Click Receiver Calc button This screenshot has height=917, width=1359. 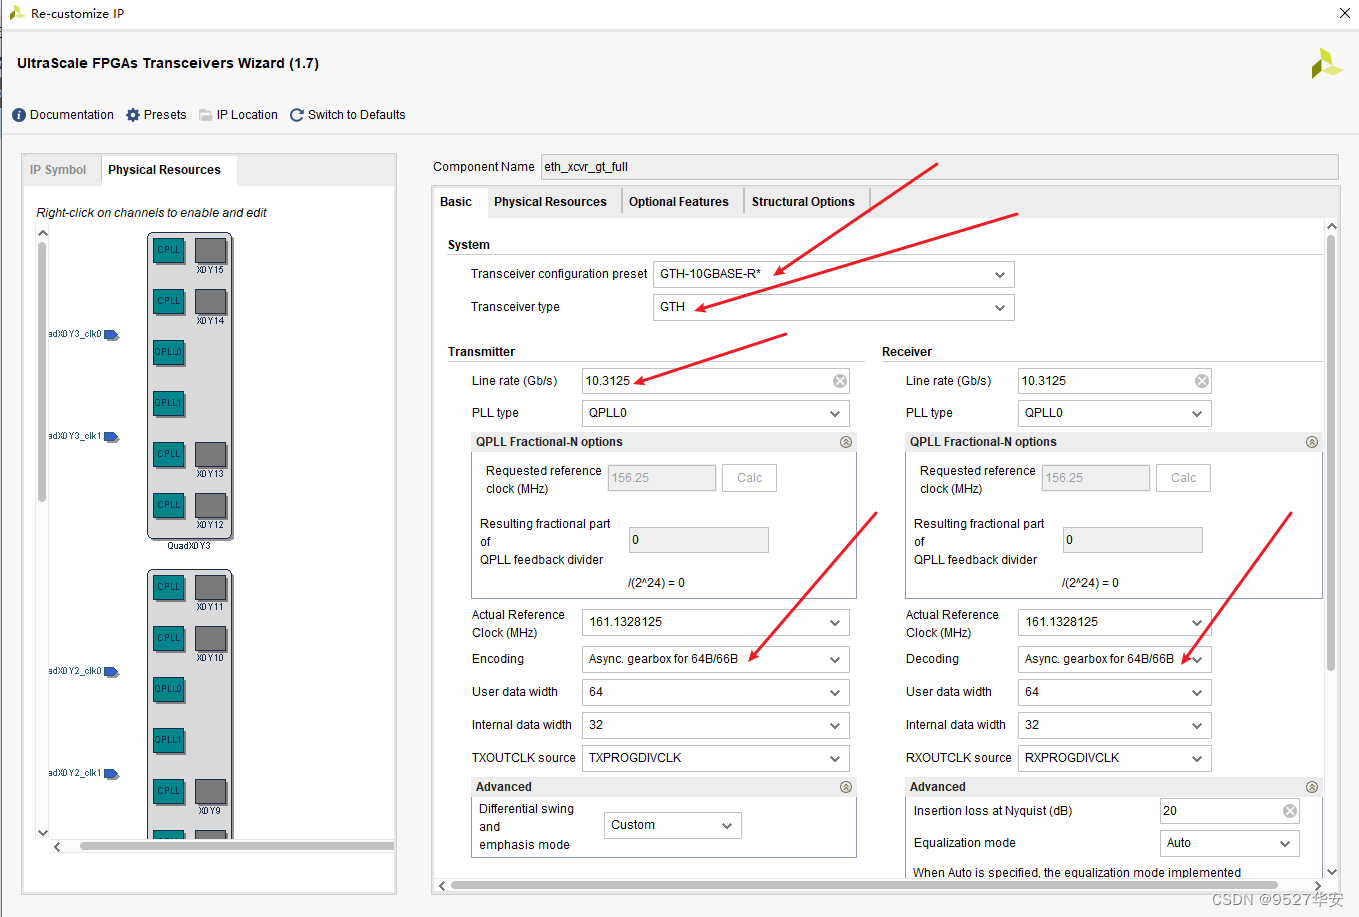click(x=1184, y=478)
